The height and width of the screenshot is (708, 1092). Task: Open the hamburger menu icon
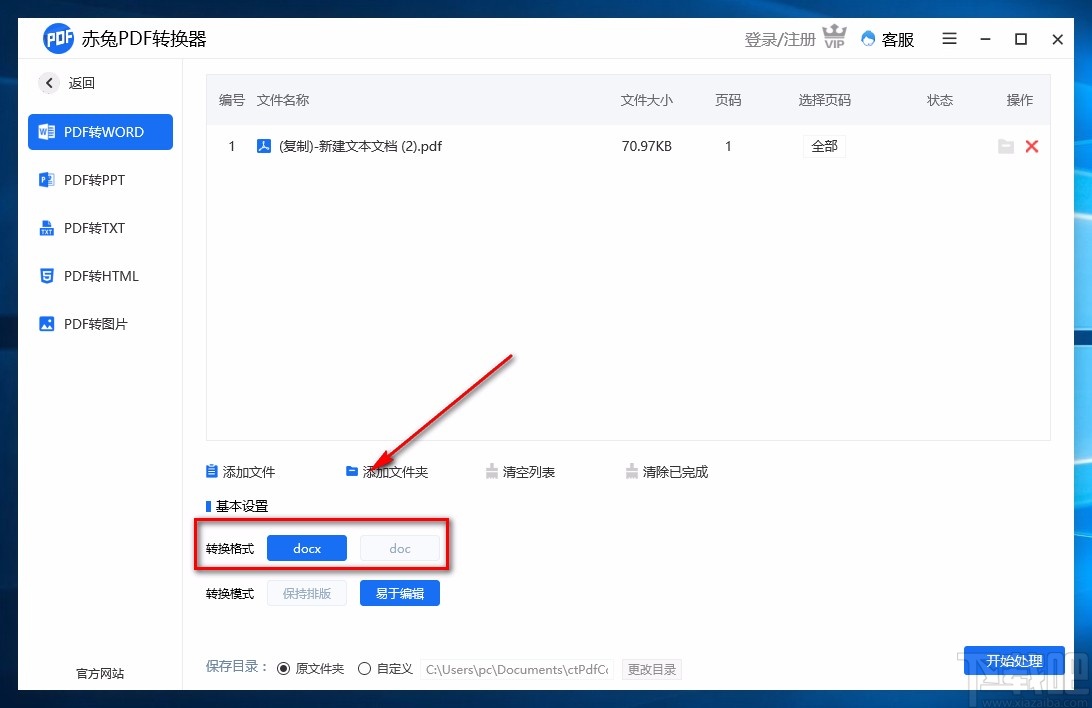(949, 39)
